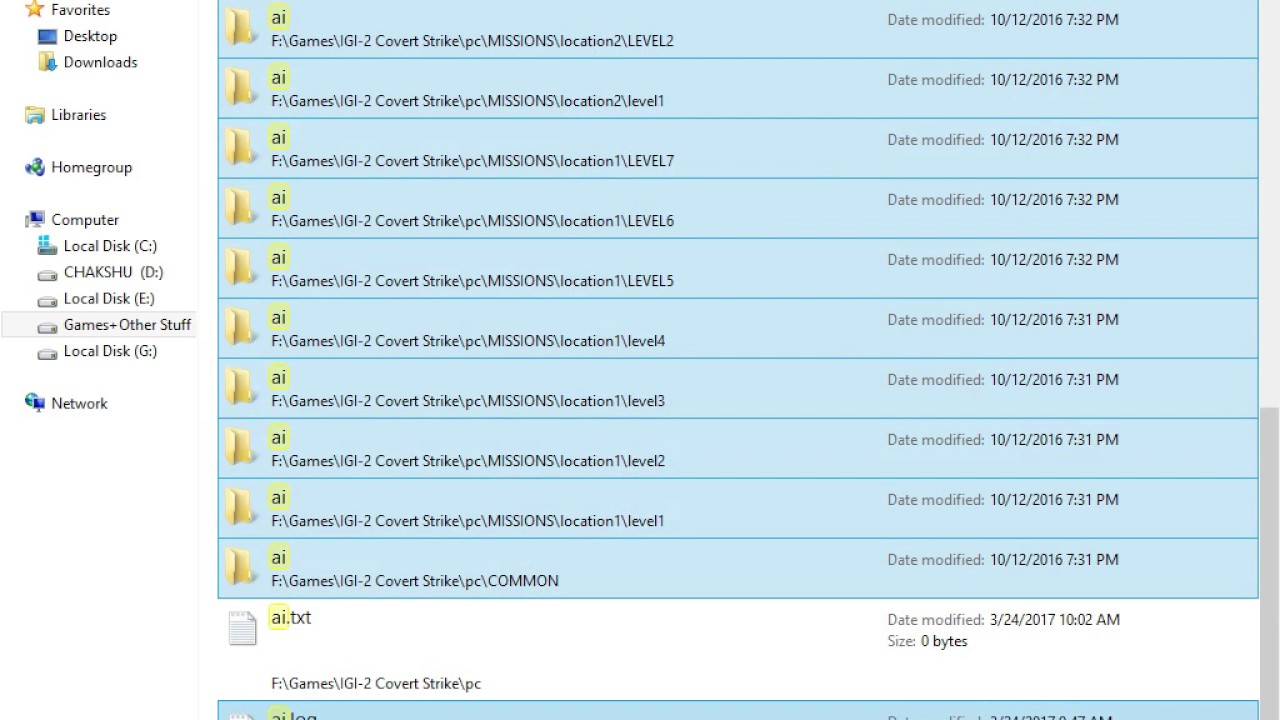Open Local Disk (G:) in tree
The image size is (1280, 720).
coord(110,351)
